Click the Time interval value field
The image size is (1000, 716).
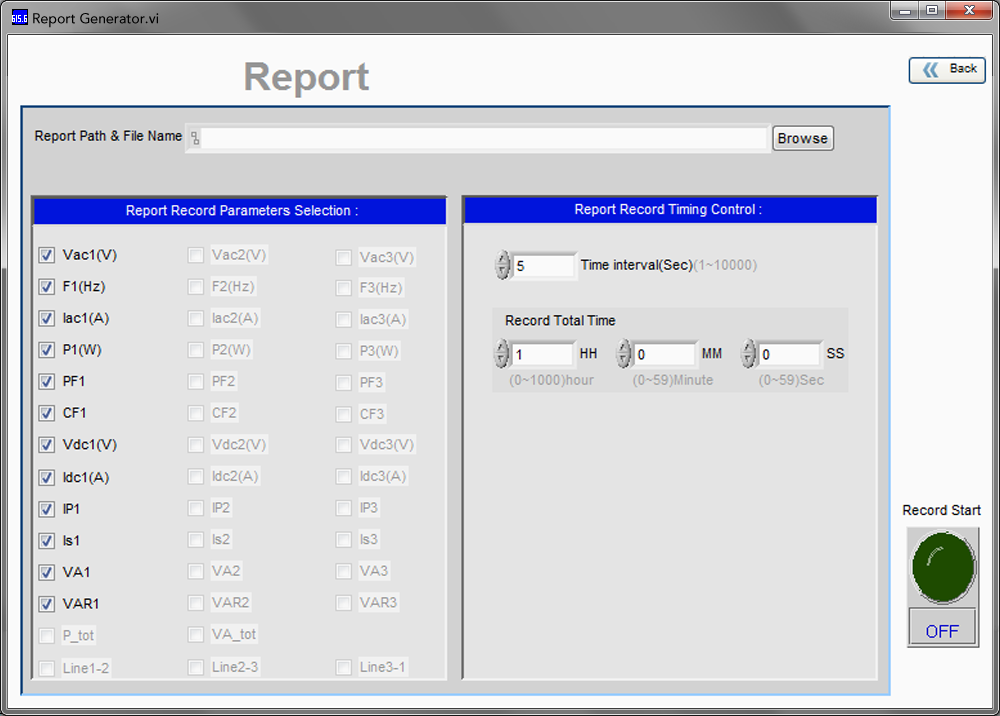[543, 266]
